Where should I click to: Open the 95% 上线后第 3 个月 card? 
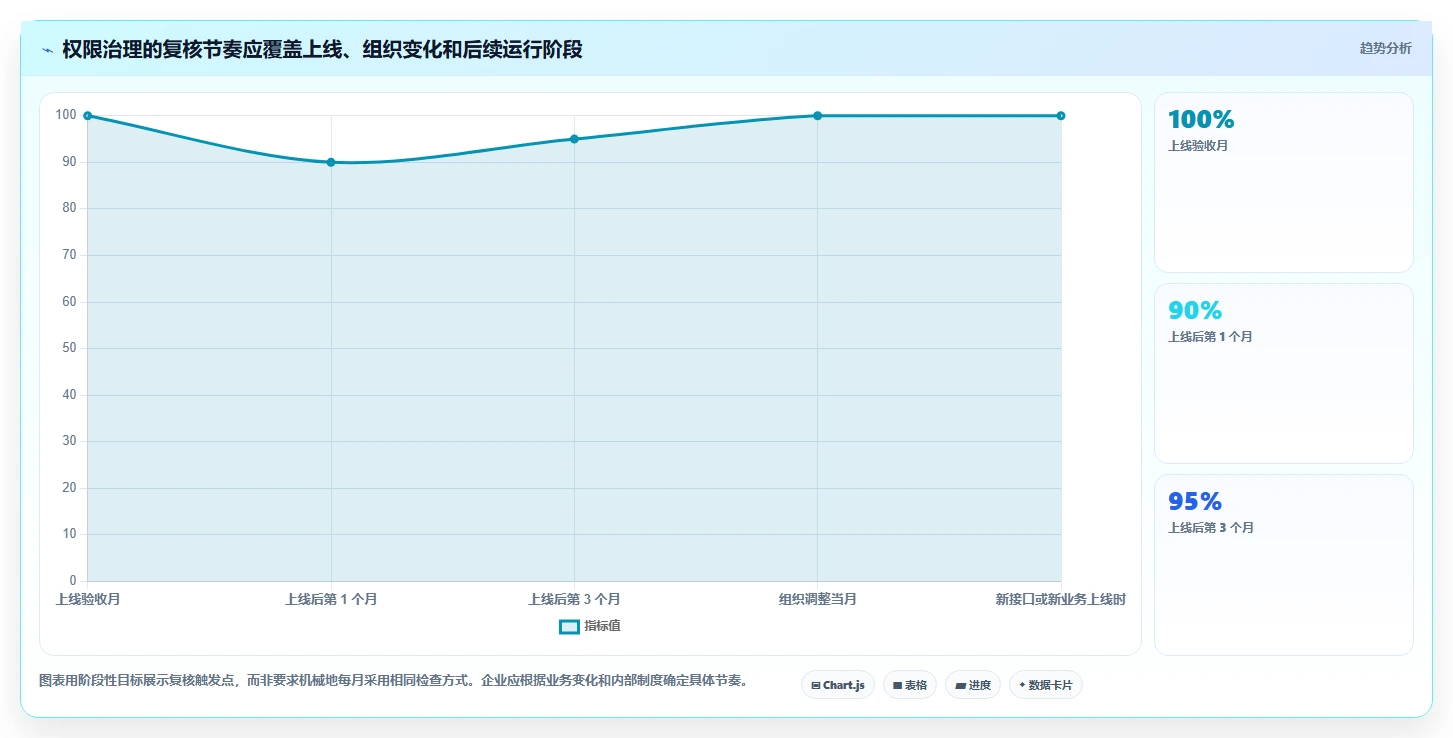tap(1284, 565)
